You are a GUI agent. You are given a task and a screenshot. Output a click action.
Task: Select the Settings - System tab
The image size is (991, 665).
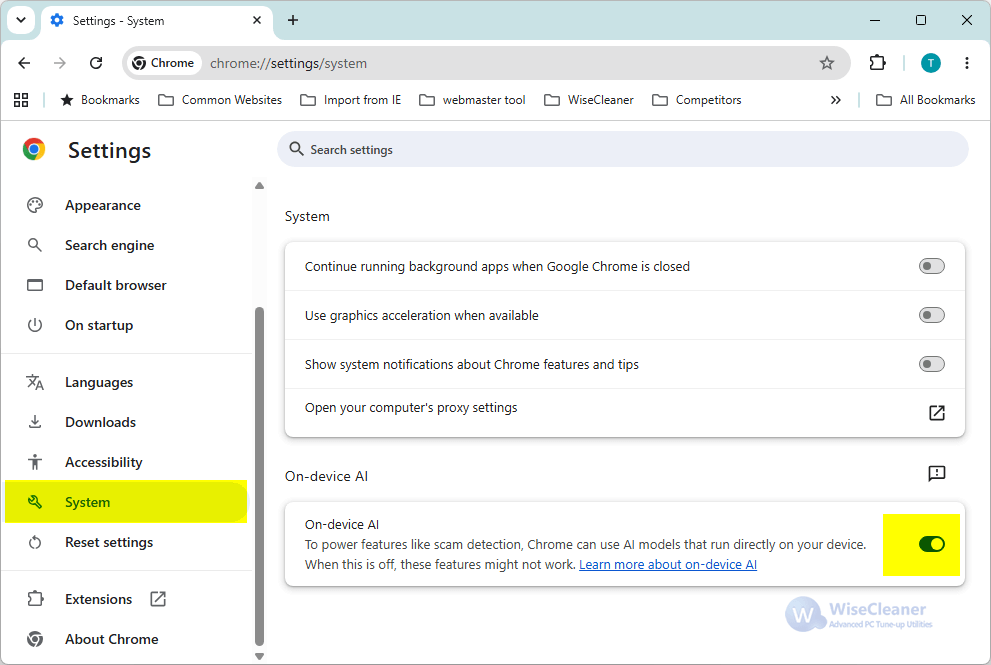[x=157, y=21]
